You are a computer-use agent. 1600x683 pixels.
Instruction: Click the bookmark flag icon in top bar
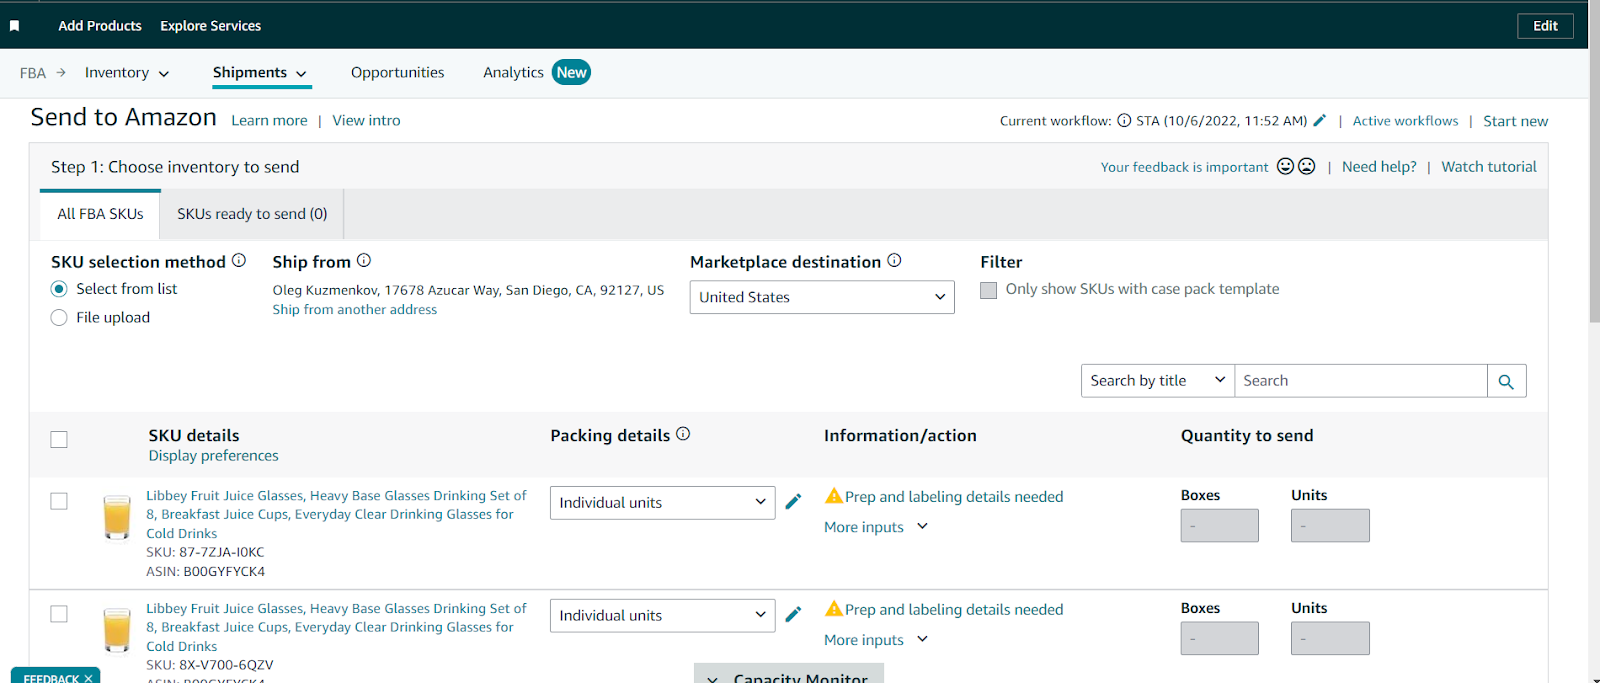point(14,26)
